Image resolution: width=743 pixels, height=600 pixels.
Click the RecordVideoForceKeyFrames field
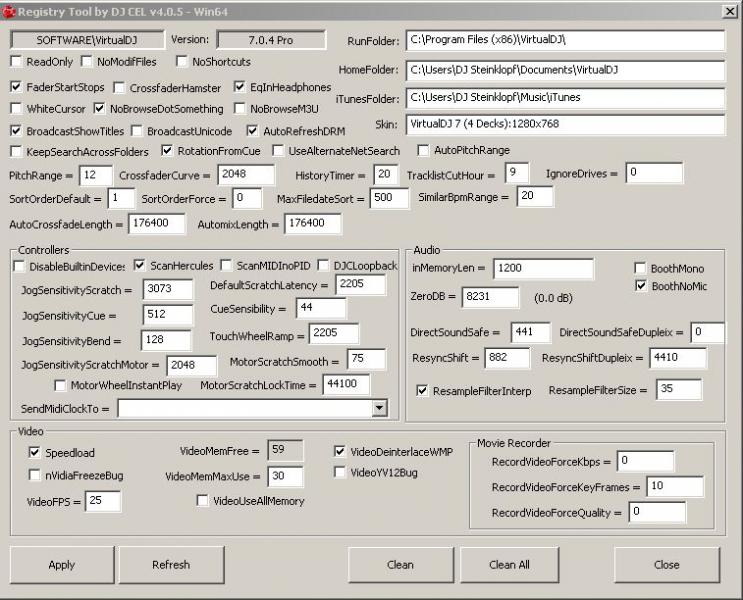676,487
